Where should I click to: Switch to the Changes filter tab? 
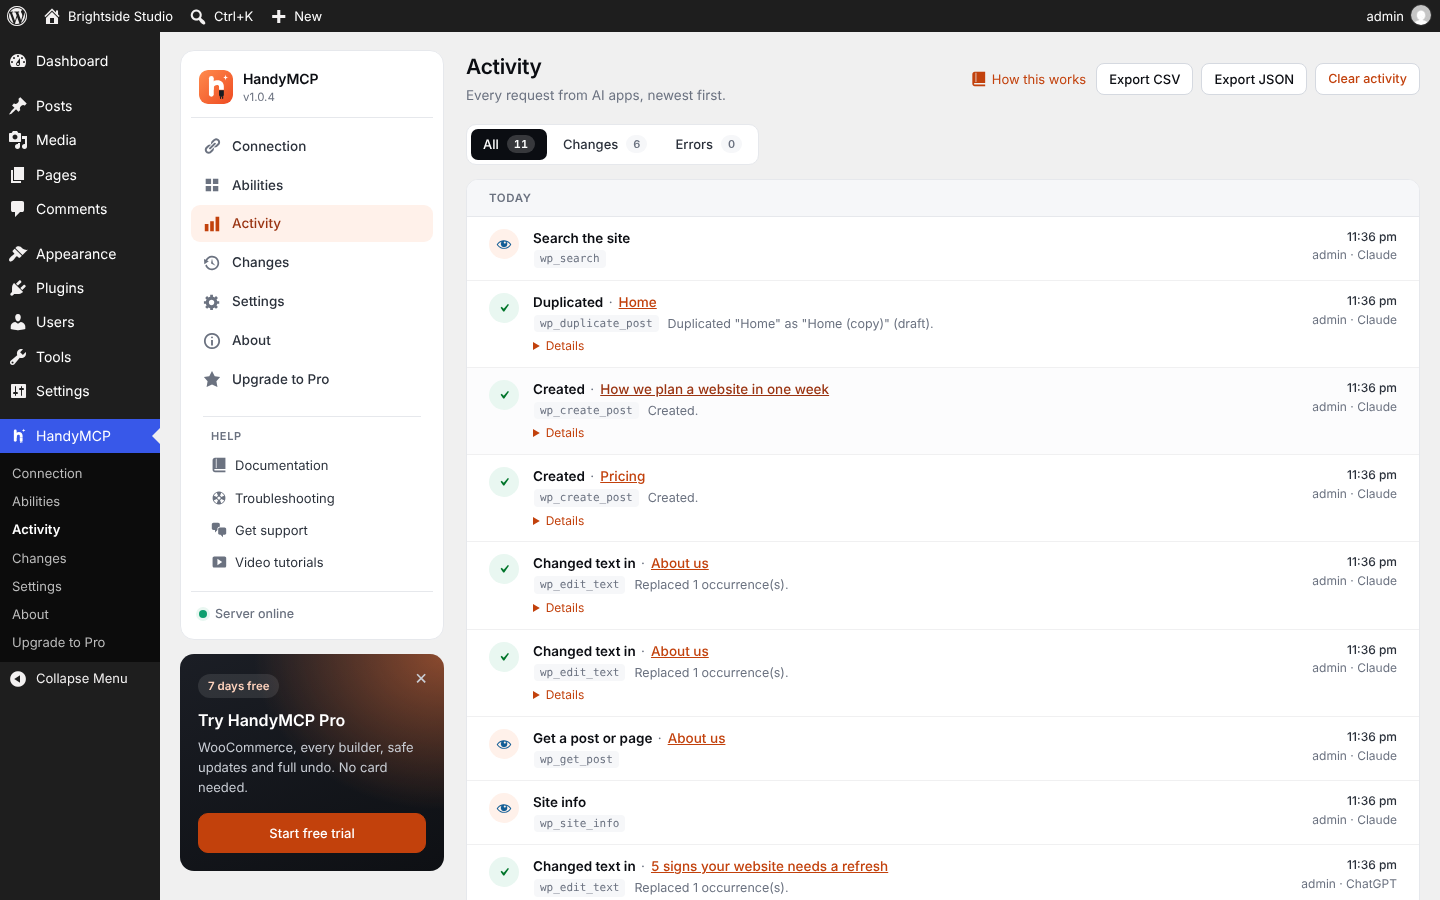click(x=604, y=144)
